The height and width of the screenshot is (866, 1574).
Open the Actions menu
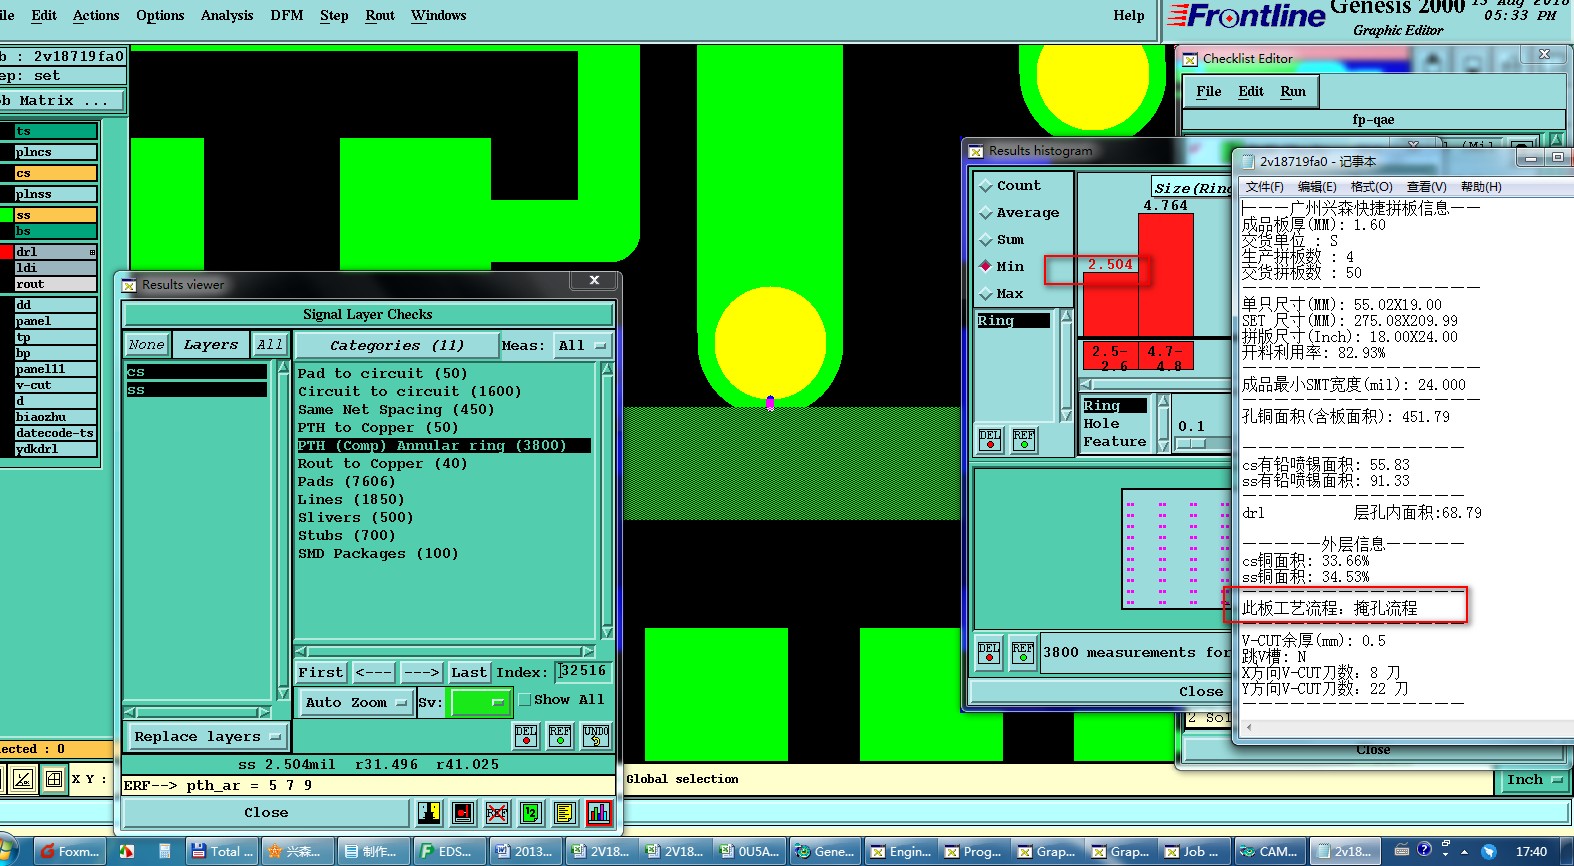click(x=96, y=16)
